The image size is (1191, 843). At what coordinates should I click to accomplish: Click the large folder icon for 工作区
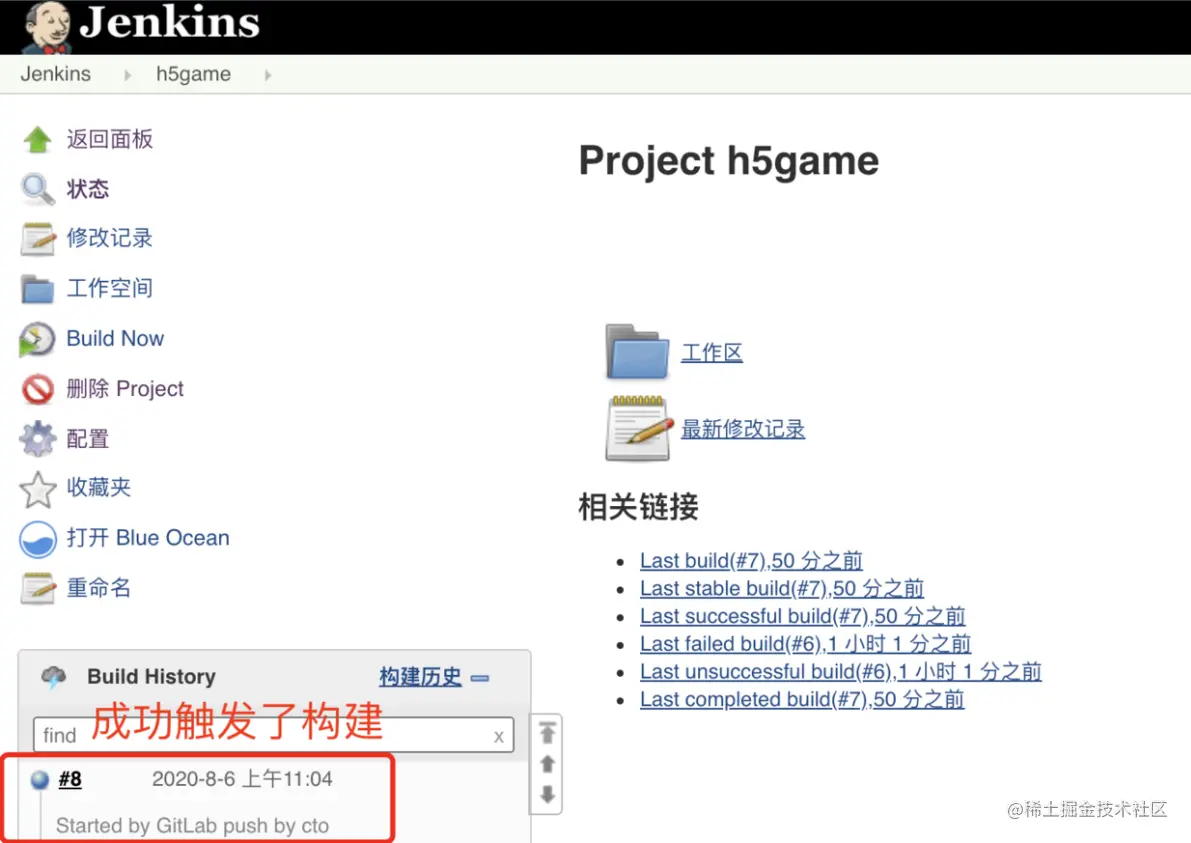click(637, 352)
